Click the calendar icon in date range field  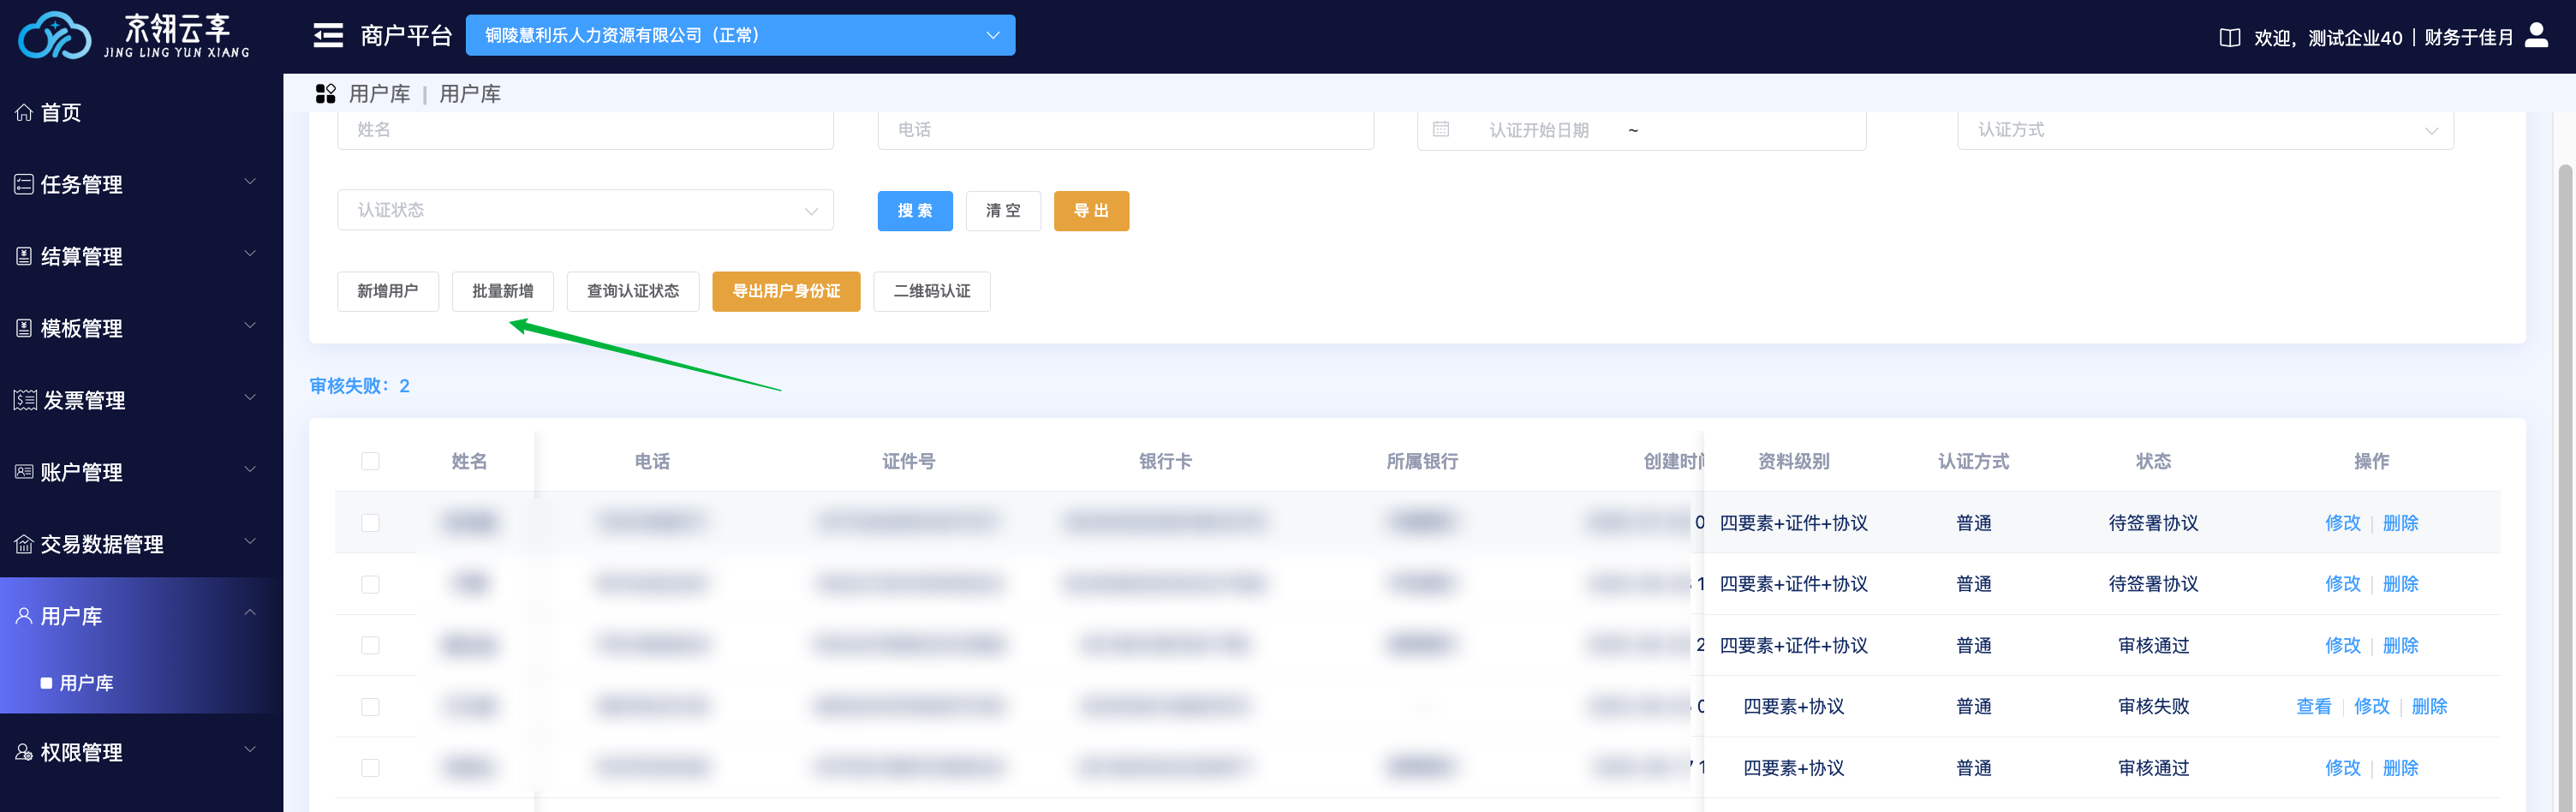point(1441,130)
